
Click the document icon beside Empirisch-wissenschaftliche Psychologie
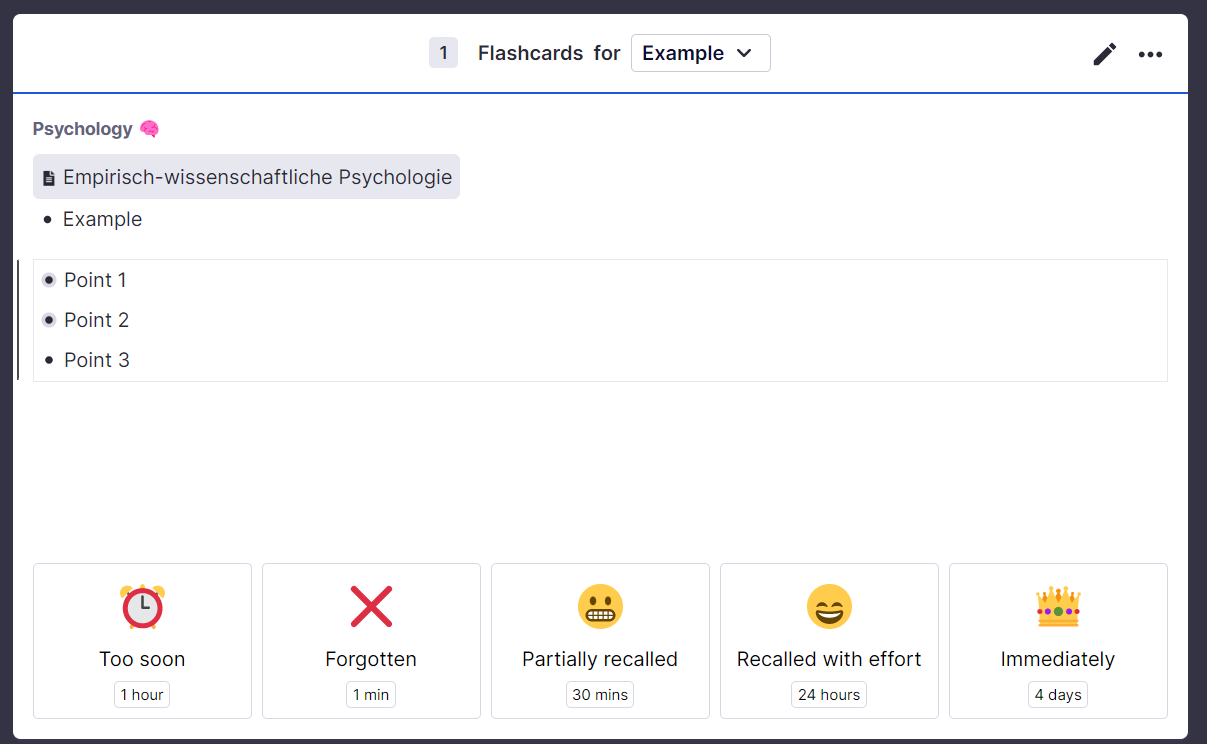click(x=49, y=178)
